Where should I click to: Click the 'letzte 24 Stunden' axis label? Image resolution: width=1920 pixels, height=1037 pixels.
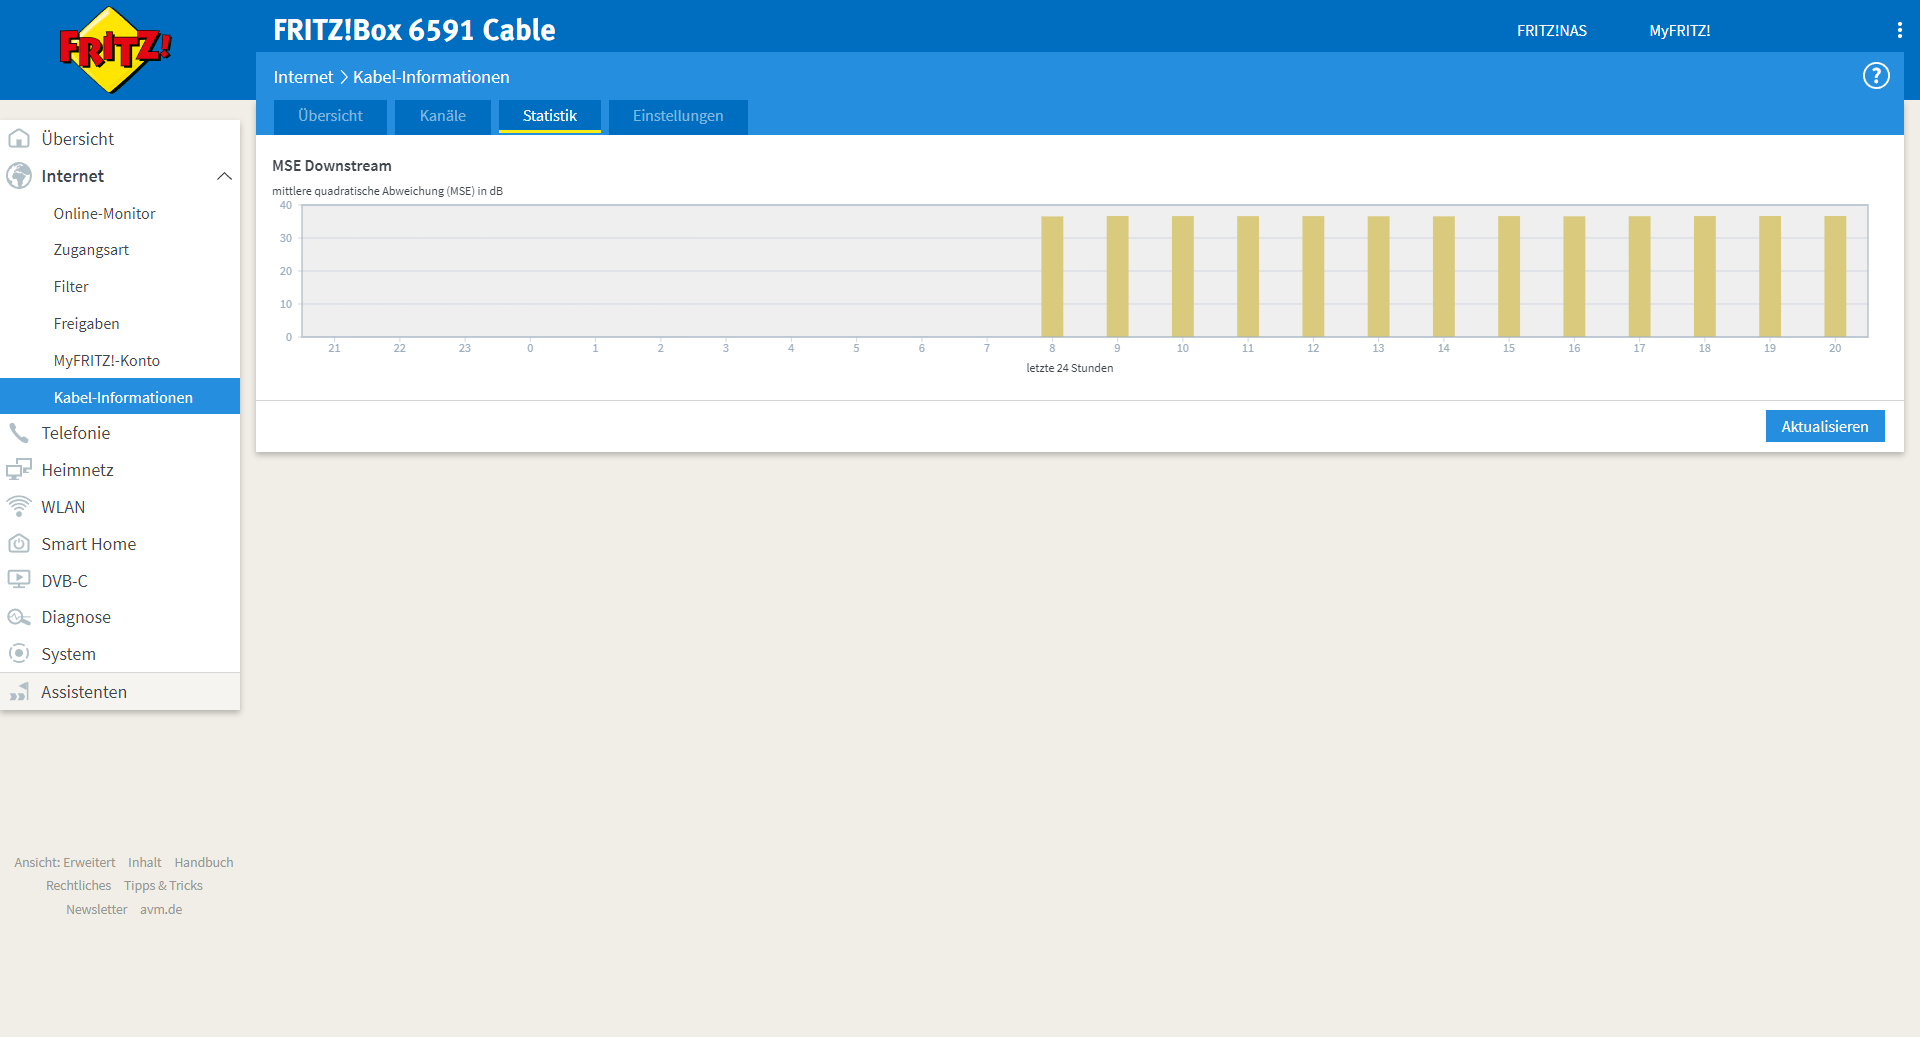coord(1070,368)
